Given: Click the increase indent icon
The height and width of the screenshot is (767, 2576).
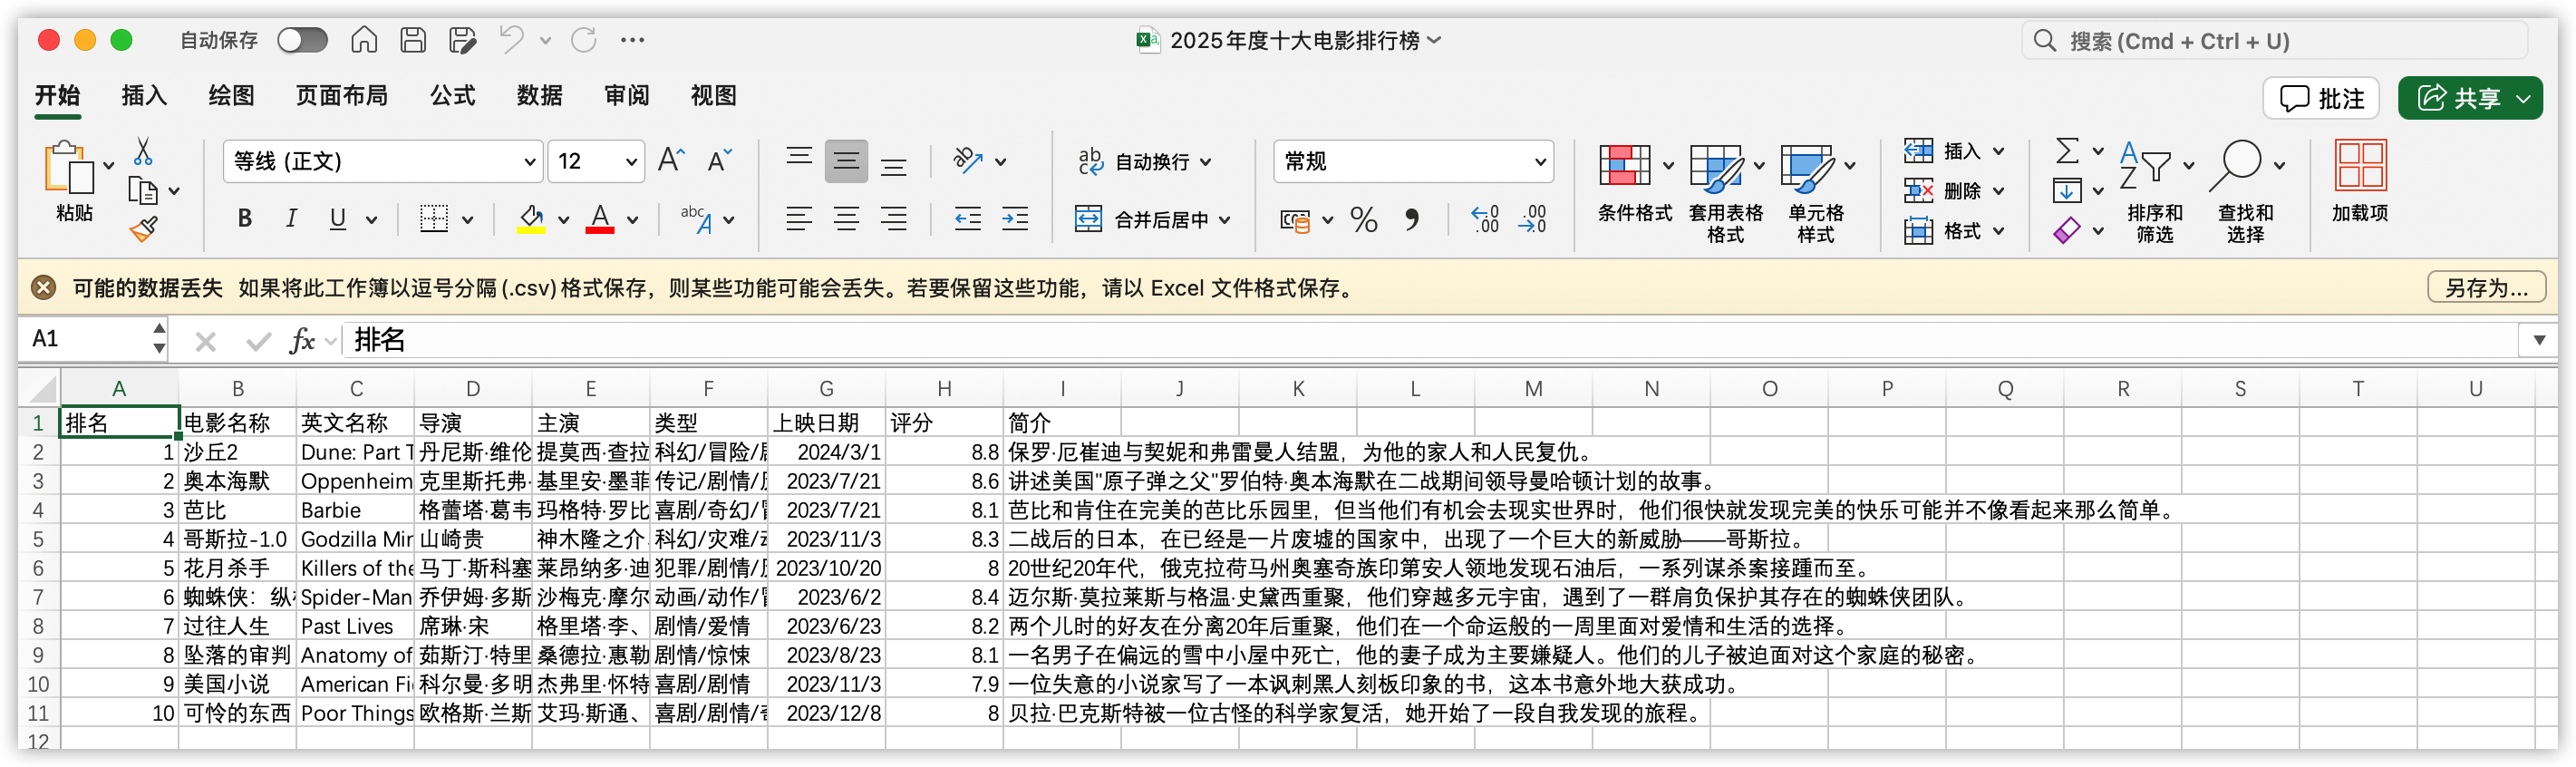Looking at the screenshot, I should [x=1015, y=219].
